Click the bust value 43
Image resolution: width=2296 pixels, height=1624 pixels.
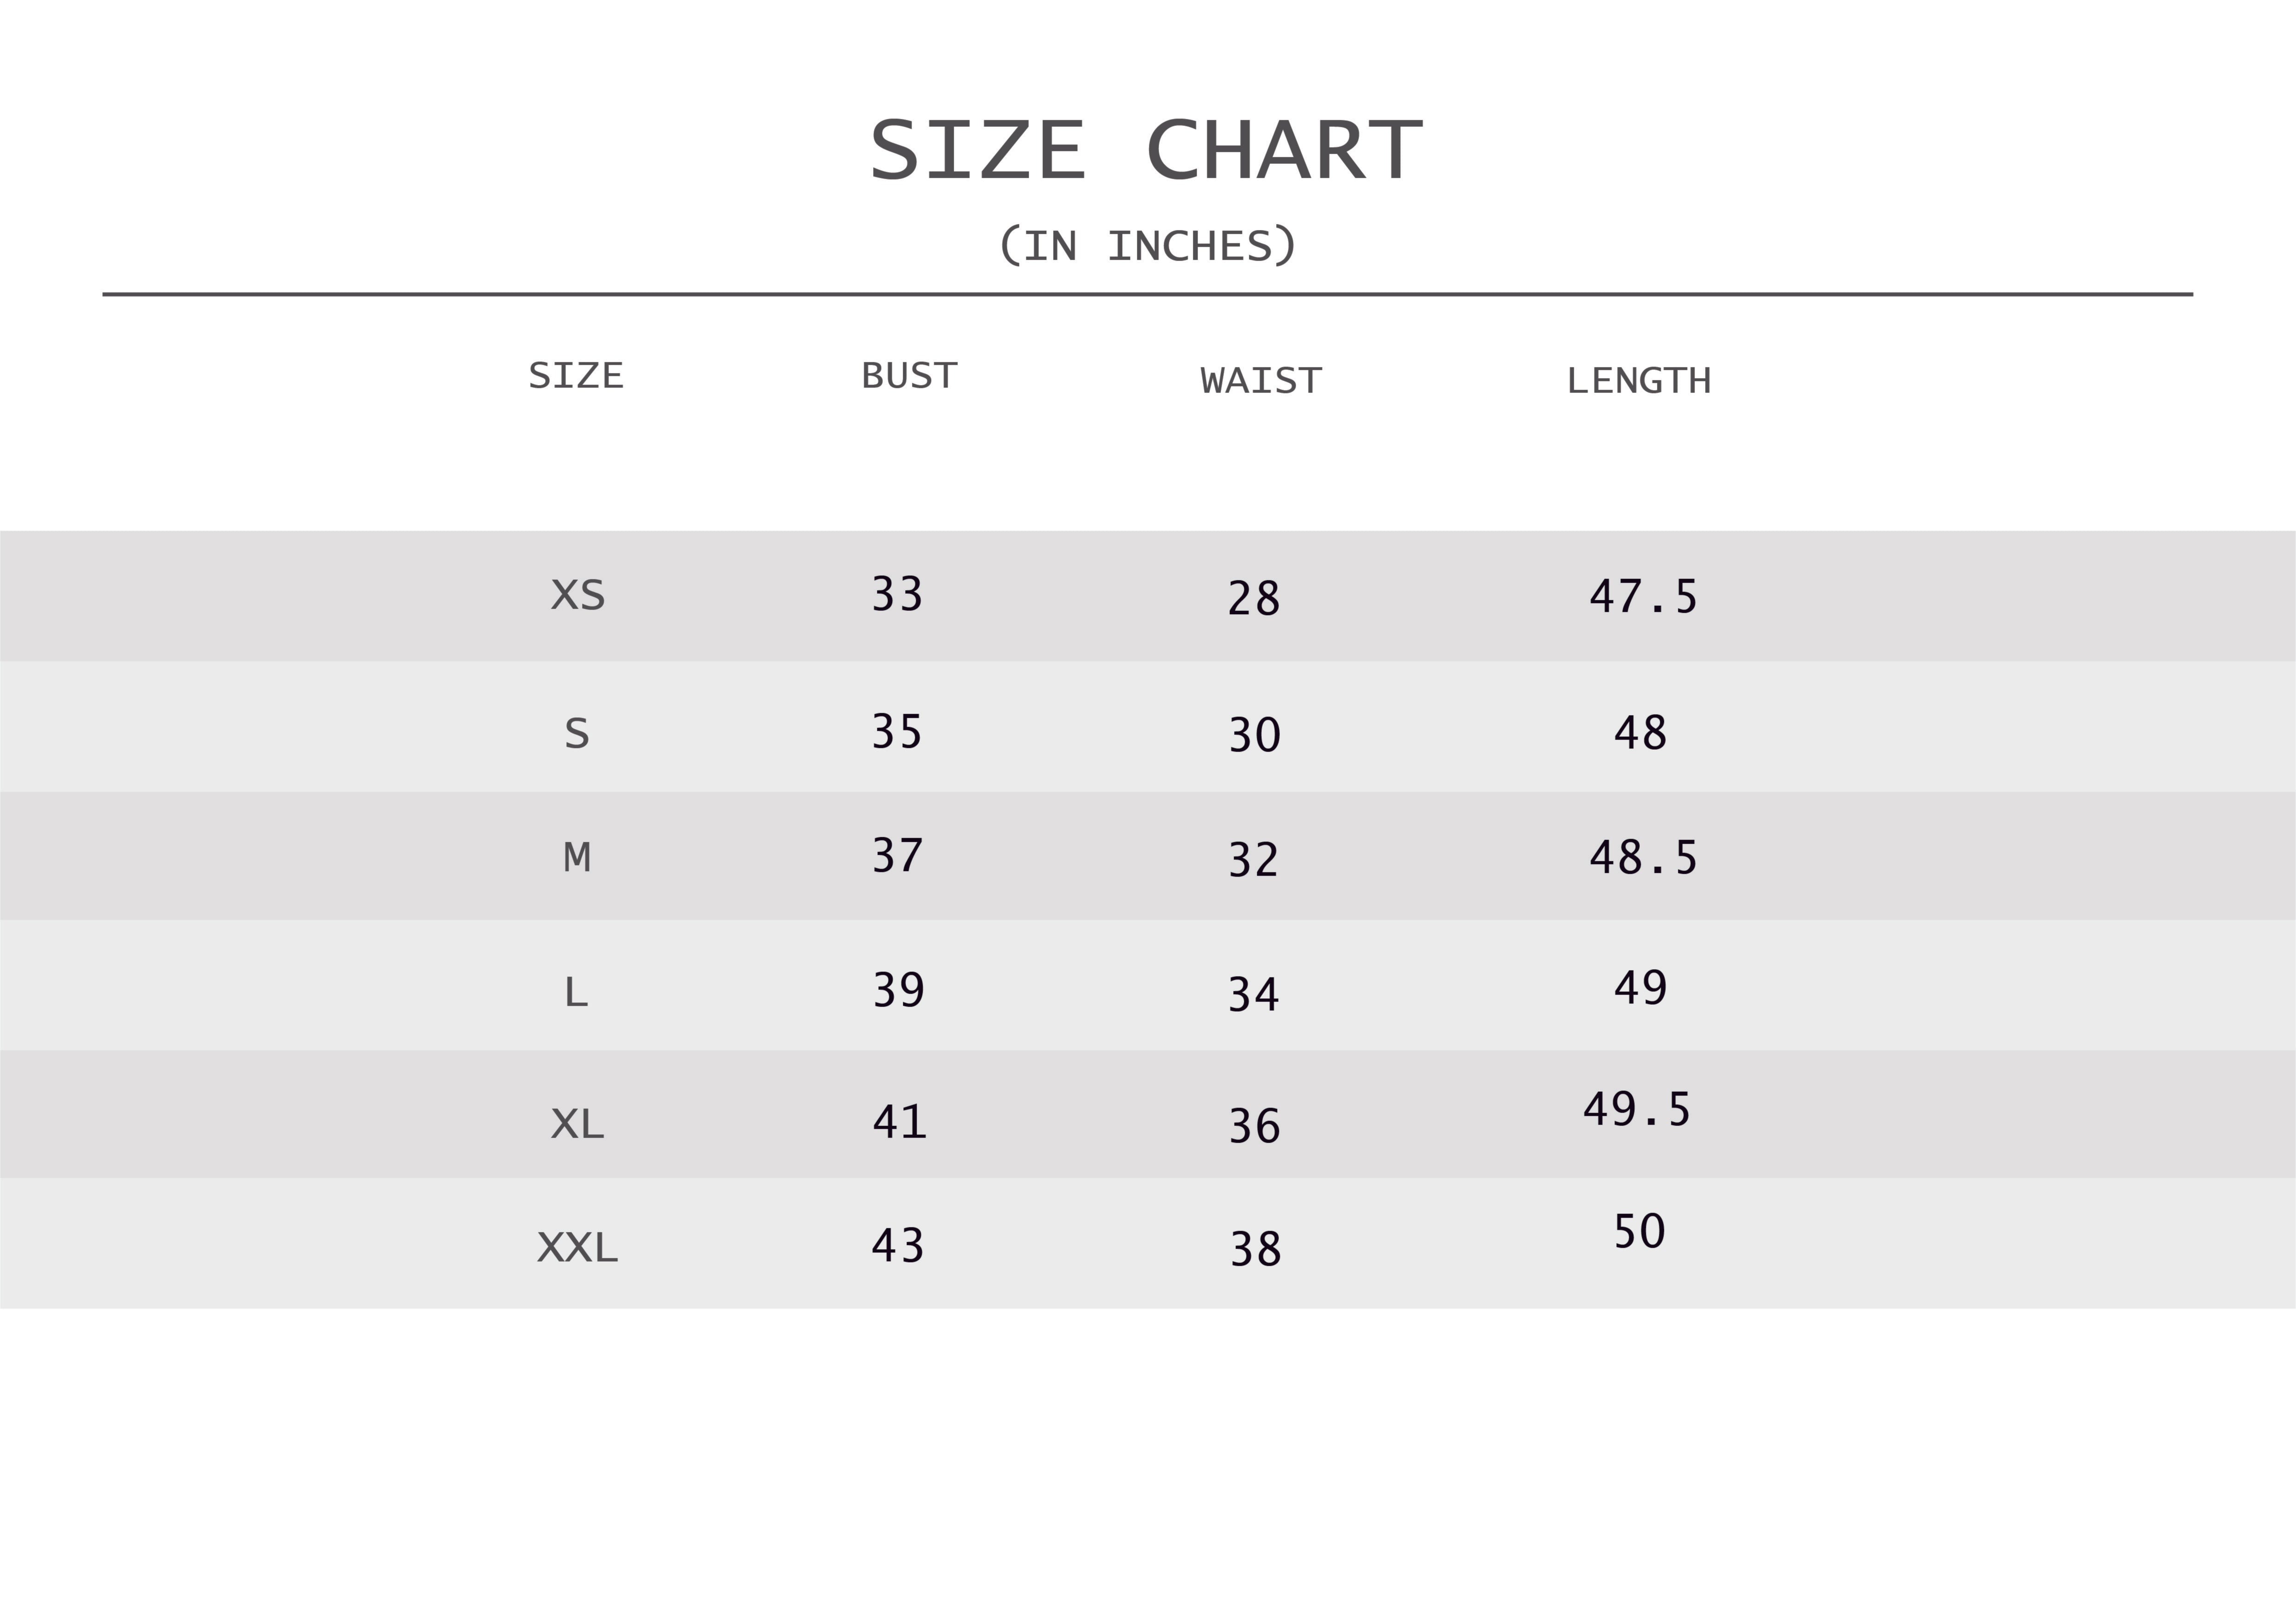(897, 1246)
